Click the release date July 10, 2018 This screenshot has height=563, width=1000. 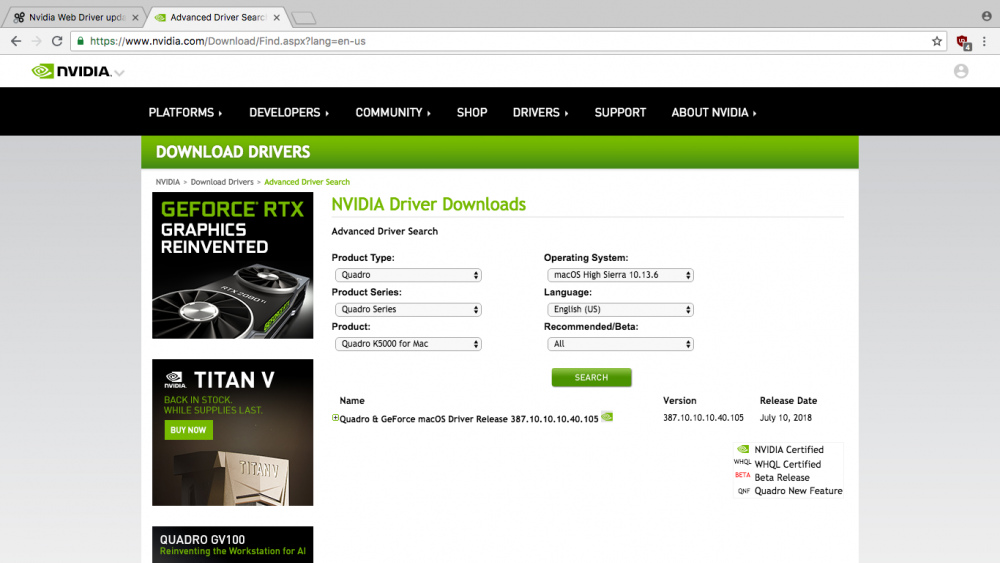point(786,418)
